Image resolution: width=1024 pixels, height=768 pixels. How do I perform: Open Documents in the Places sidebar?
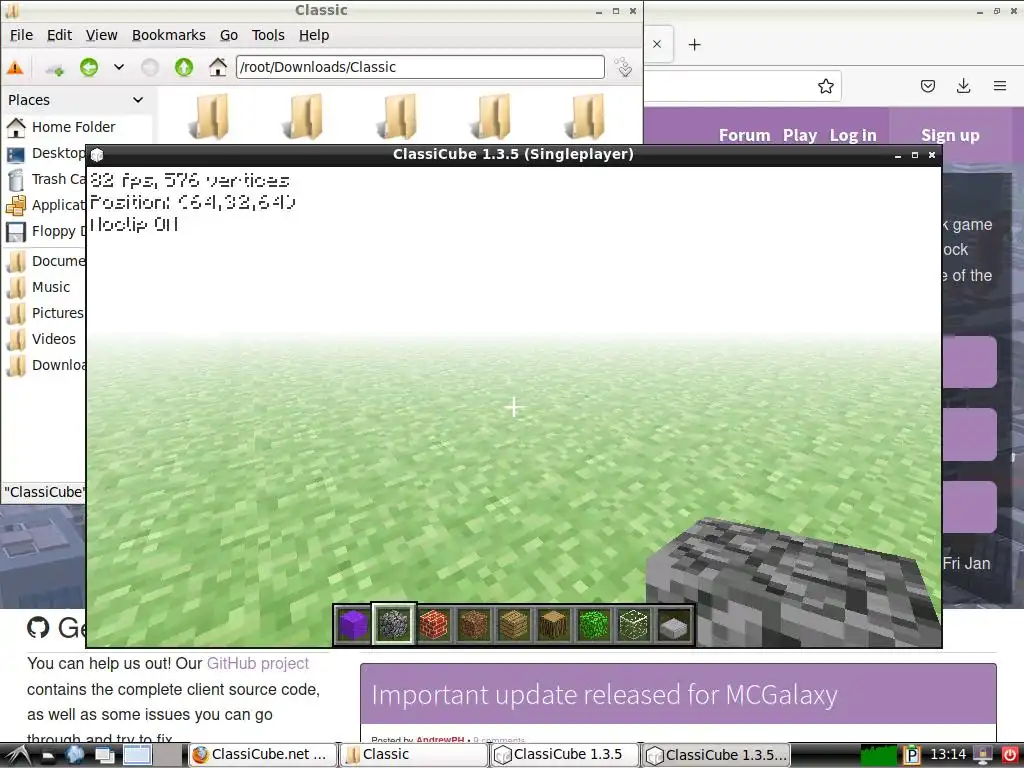pos(46,261)
